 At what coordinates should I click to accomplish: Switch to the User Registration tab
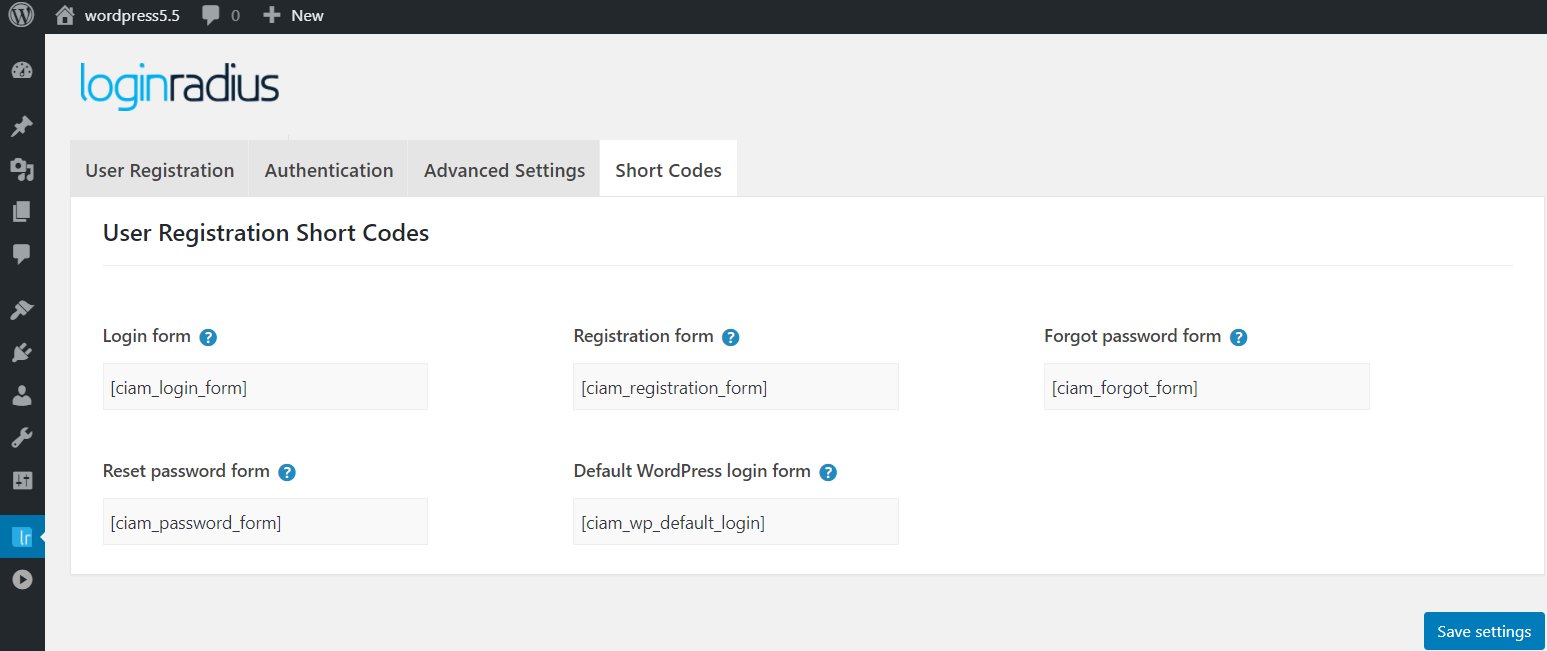tap(160, 171)
